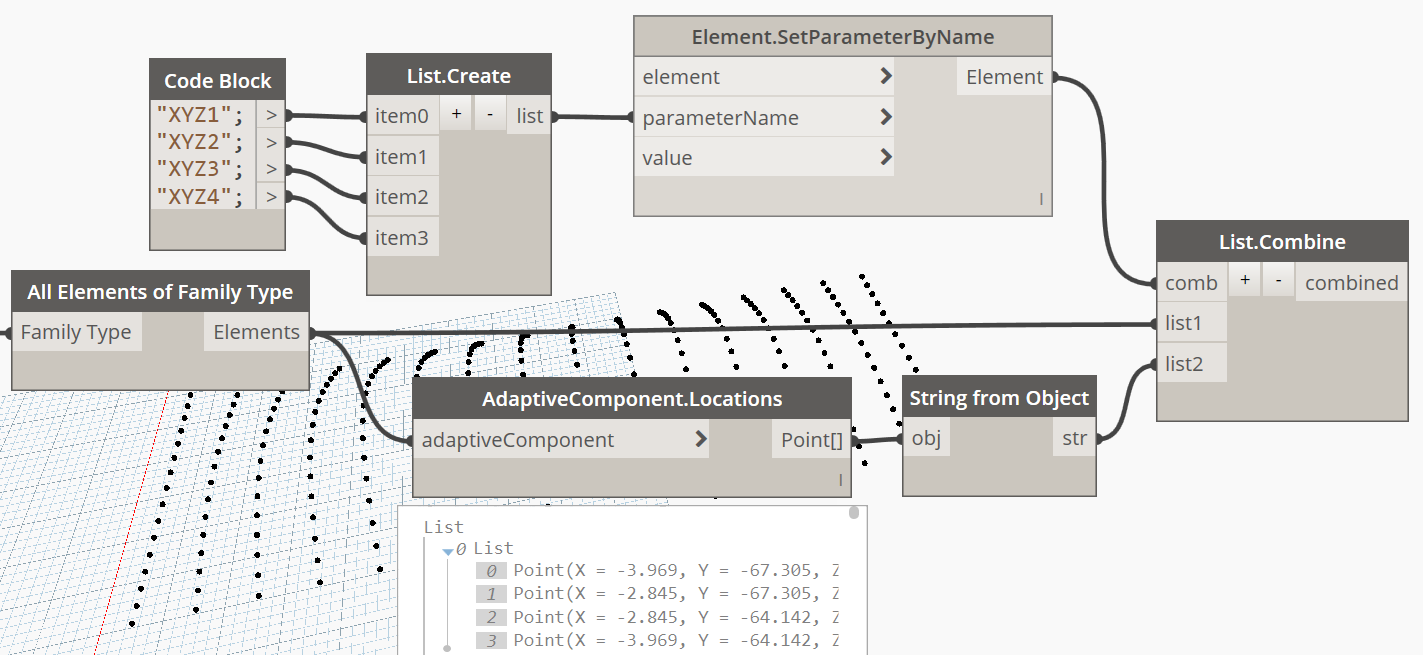Click preview row "Point(X = -2.845, Y = -64.142"
1423x655 pixels.
click(x=656, y=617)
